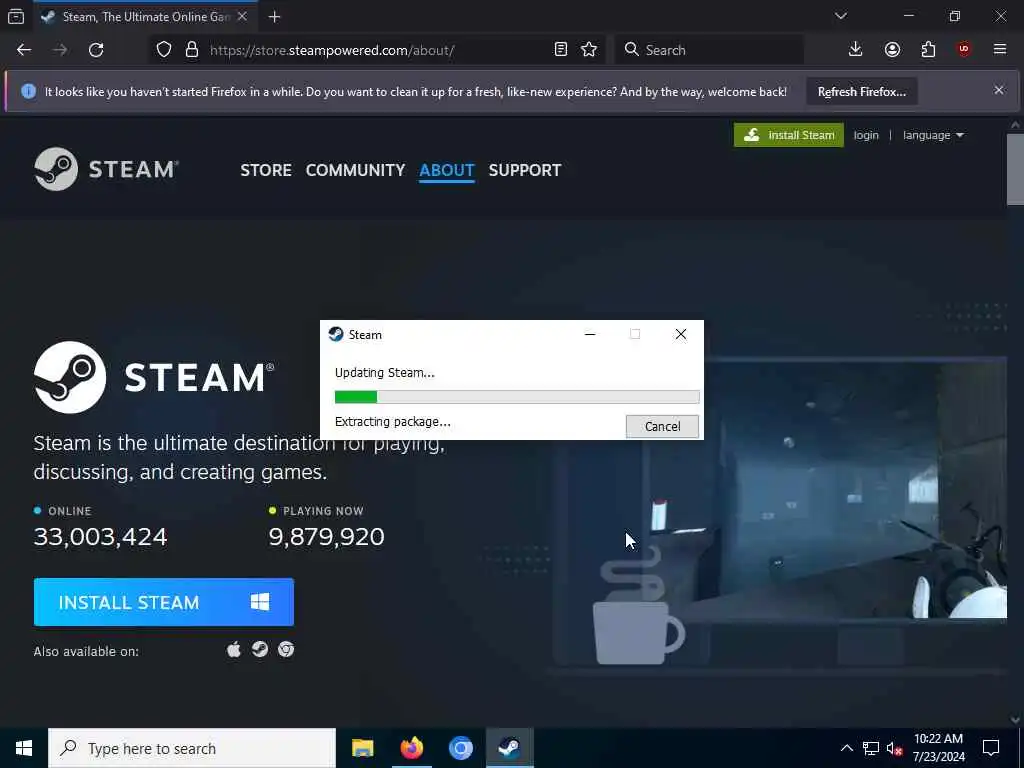The image size is (1024, 768).
Task: List all tabs dropdown arrow
Action: 840,16
